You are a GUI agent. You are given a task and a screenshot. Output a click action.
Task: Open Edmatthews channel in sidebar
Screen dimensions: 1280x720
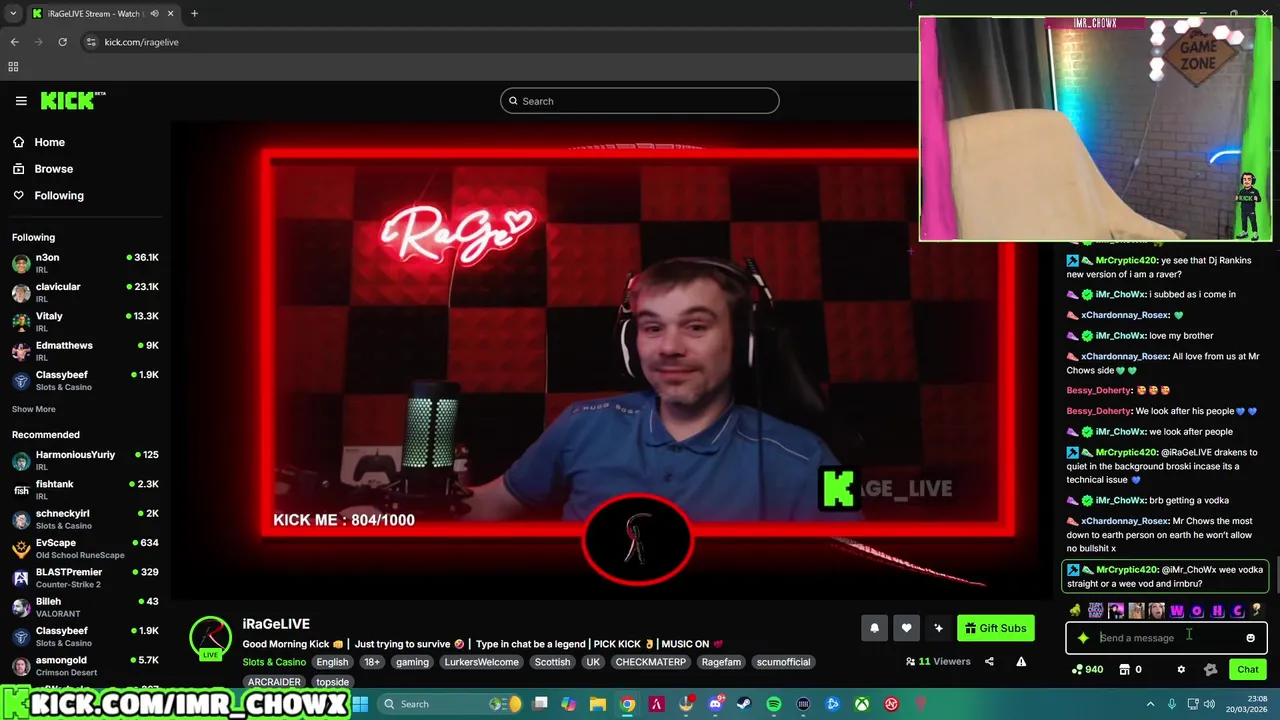point(85,351)
